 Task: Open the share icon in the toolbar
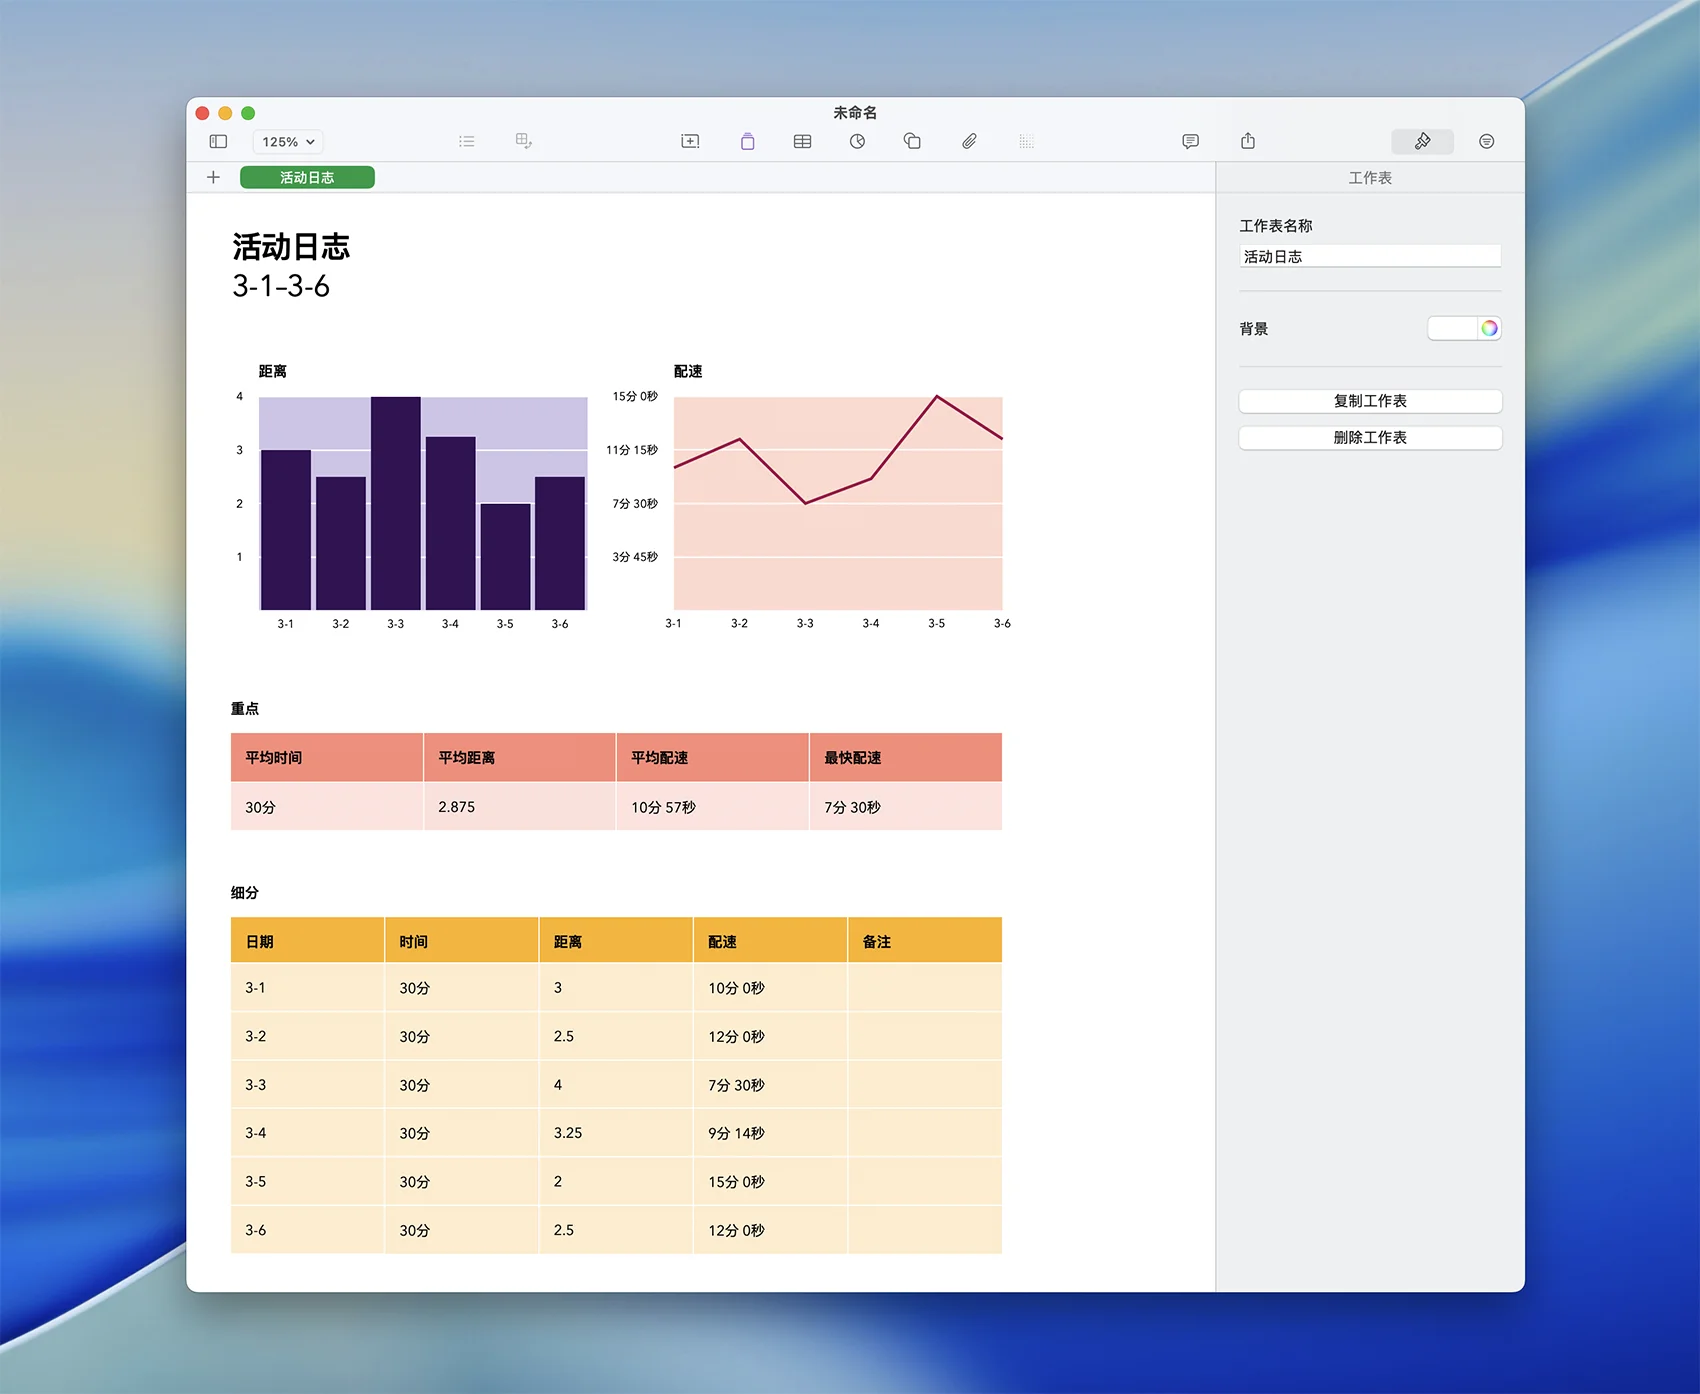(1248, 142)
